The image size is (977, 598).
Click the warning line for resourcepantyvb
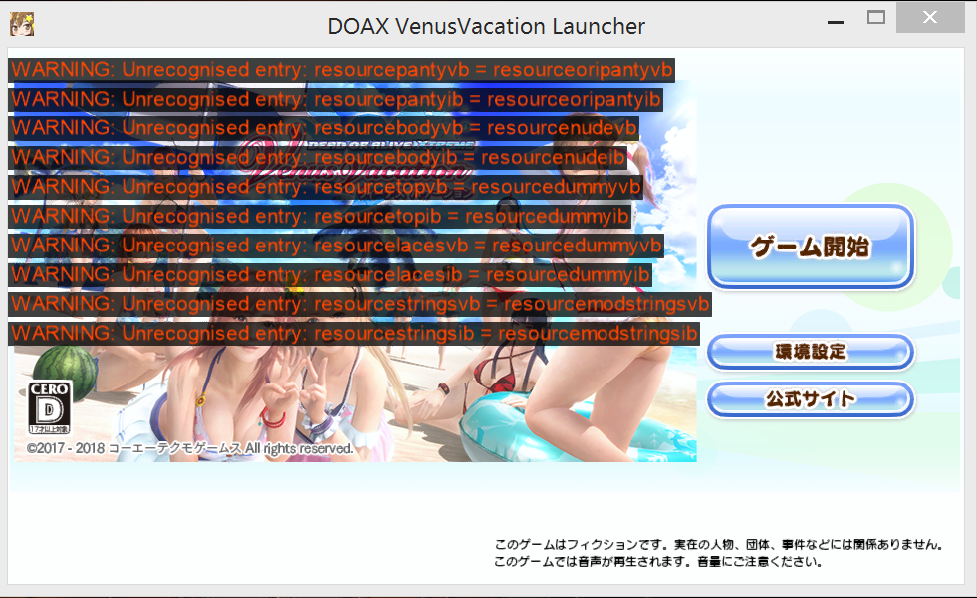[341, 70]
